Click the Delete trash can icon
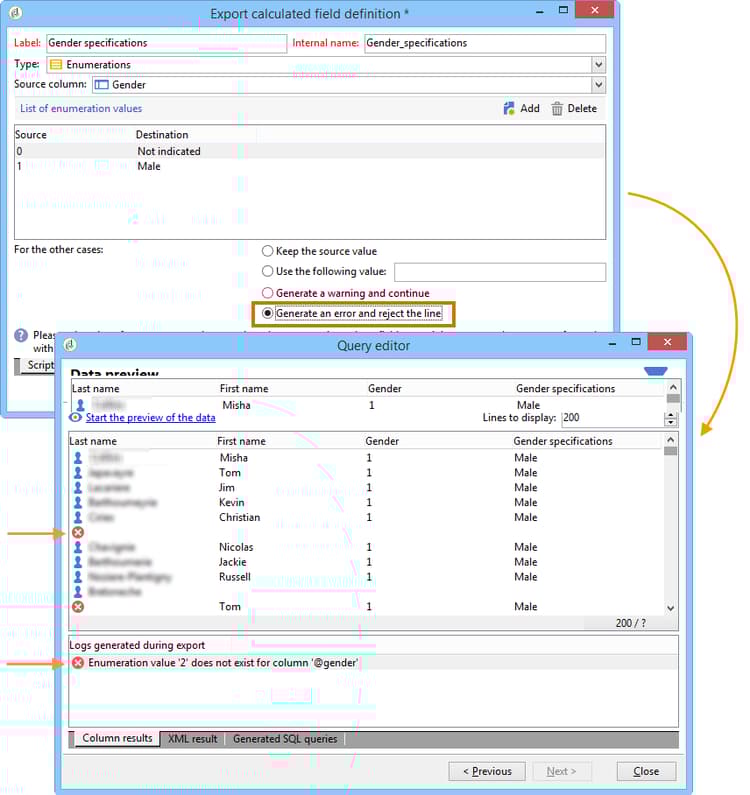Viewport: 750px width, 795px height. [557, 109]
